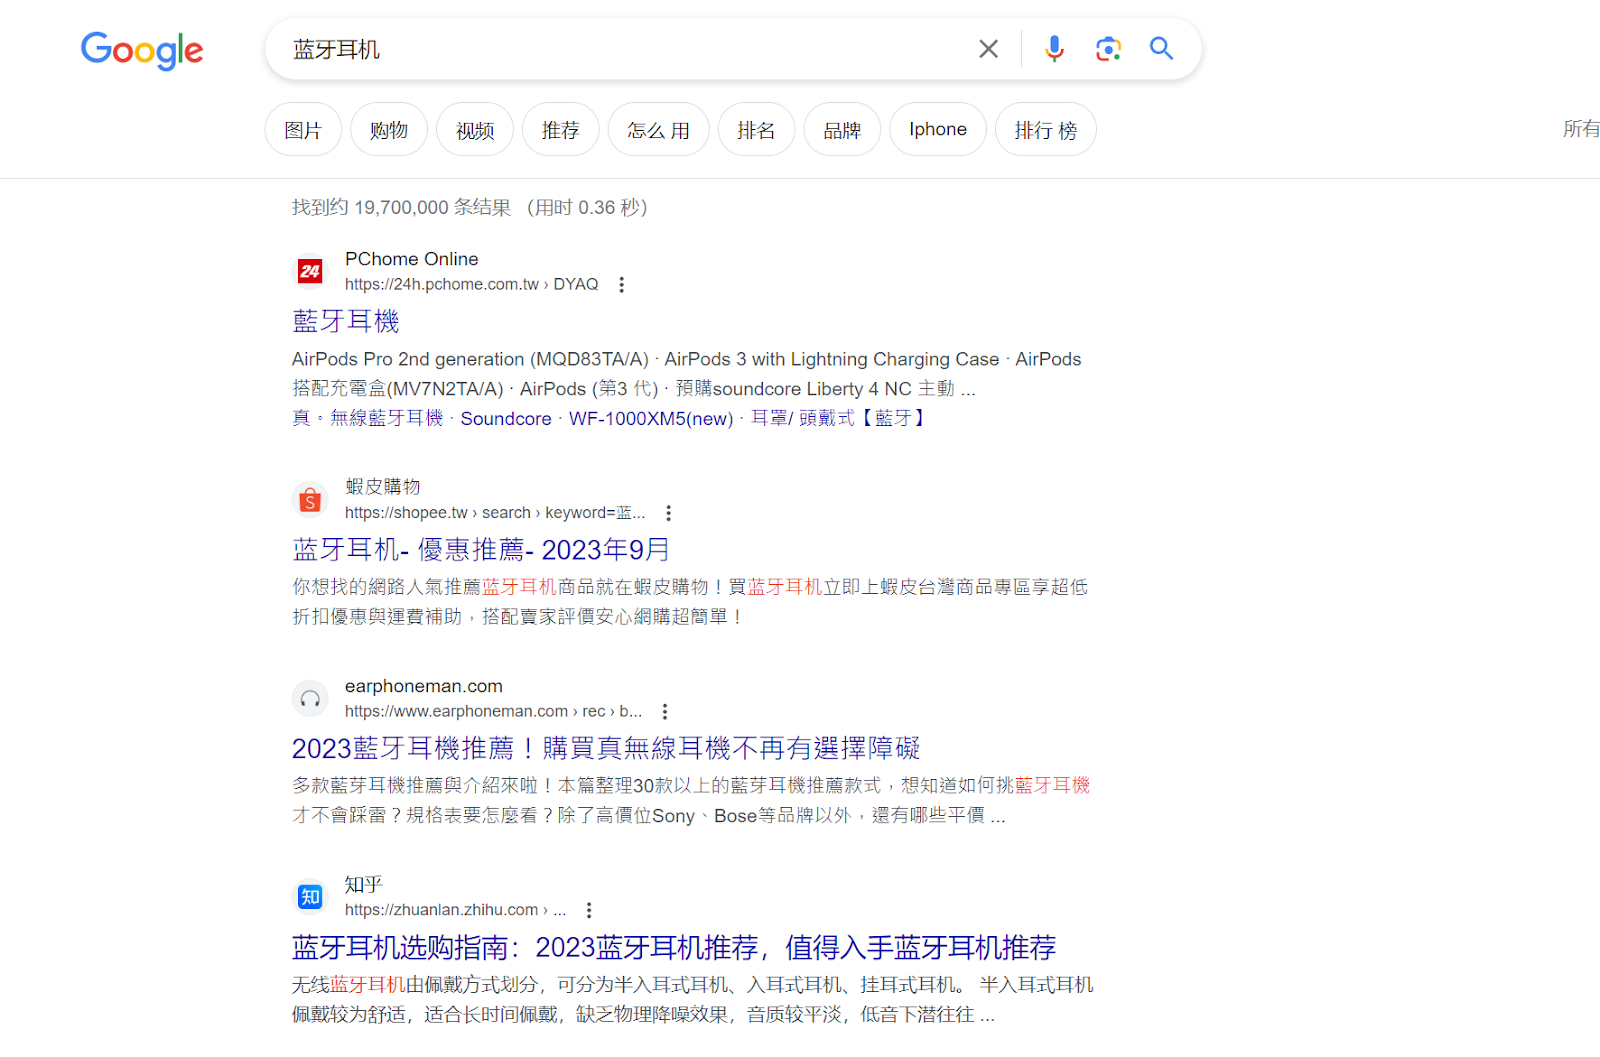Start voice search with microphone icon
The image size is (1600, 1057).
point(1054,49)
